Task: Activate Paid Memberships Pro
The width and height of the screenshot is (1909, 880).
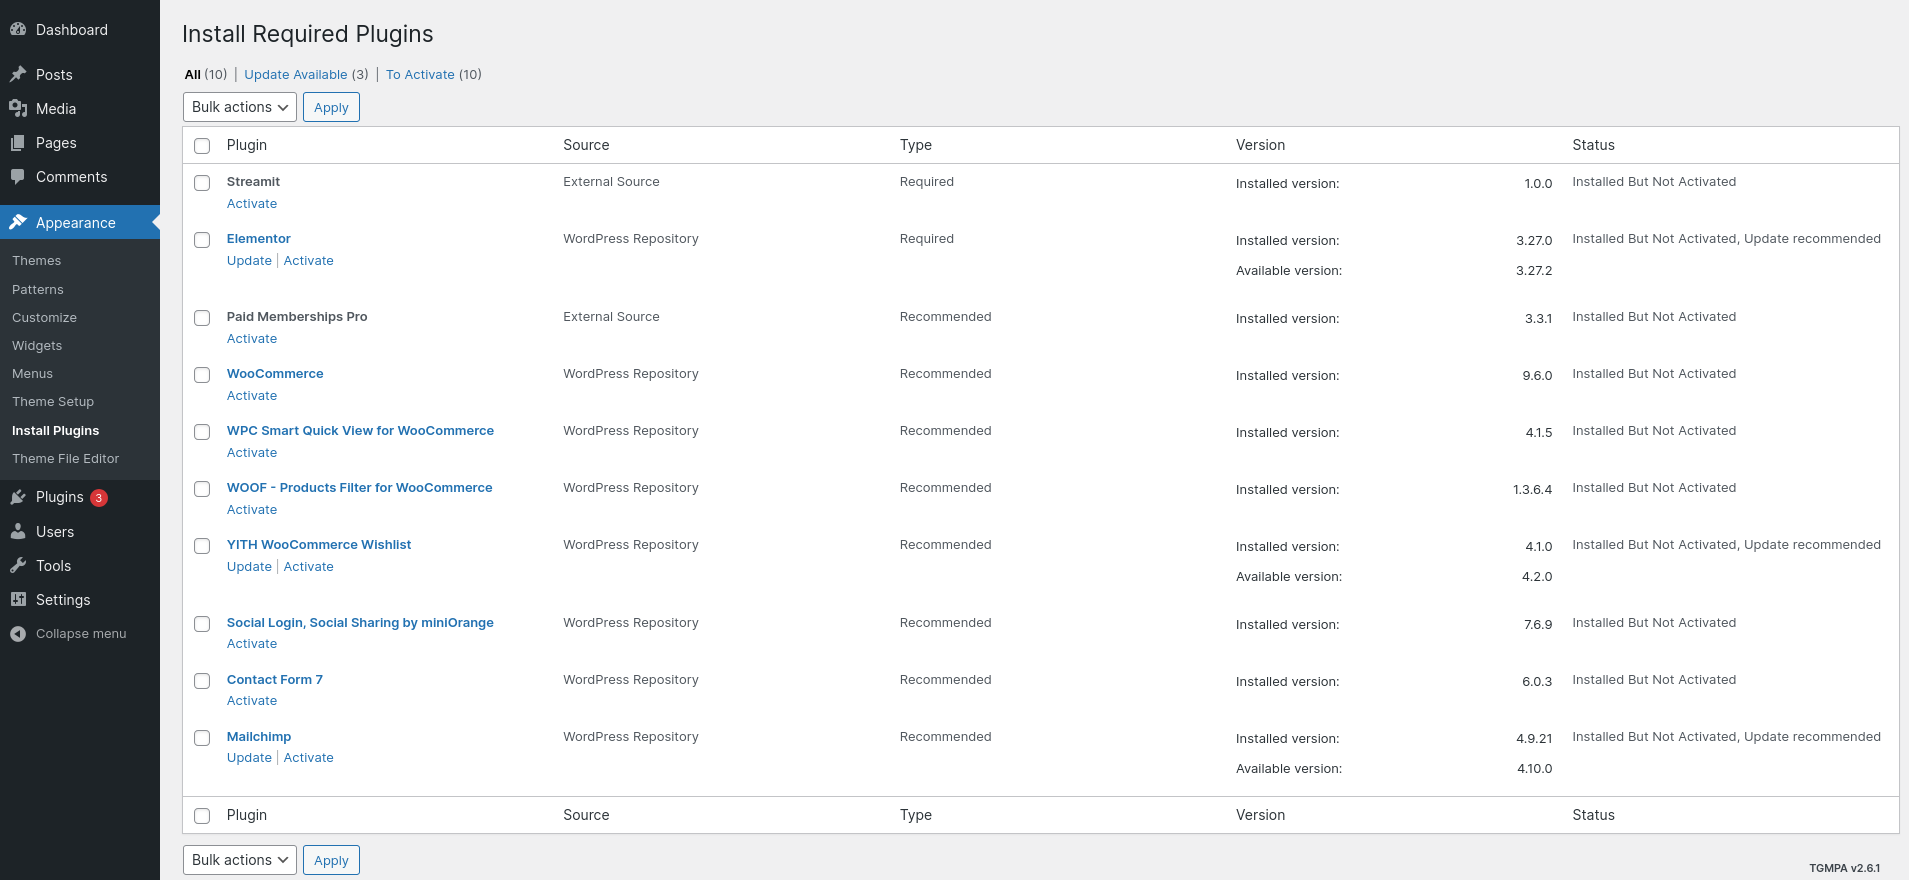Action: click(252, 339)
